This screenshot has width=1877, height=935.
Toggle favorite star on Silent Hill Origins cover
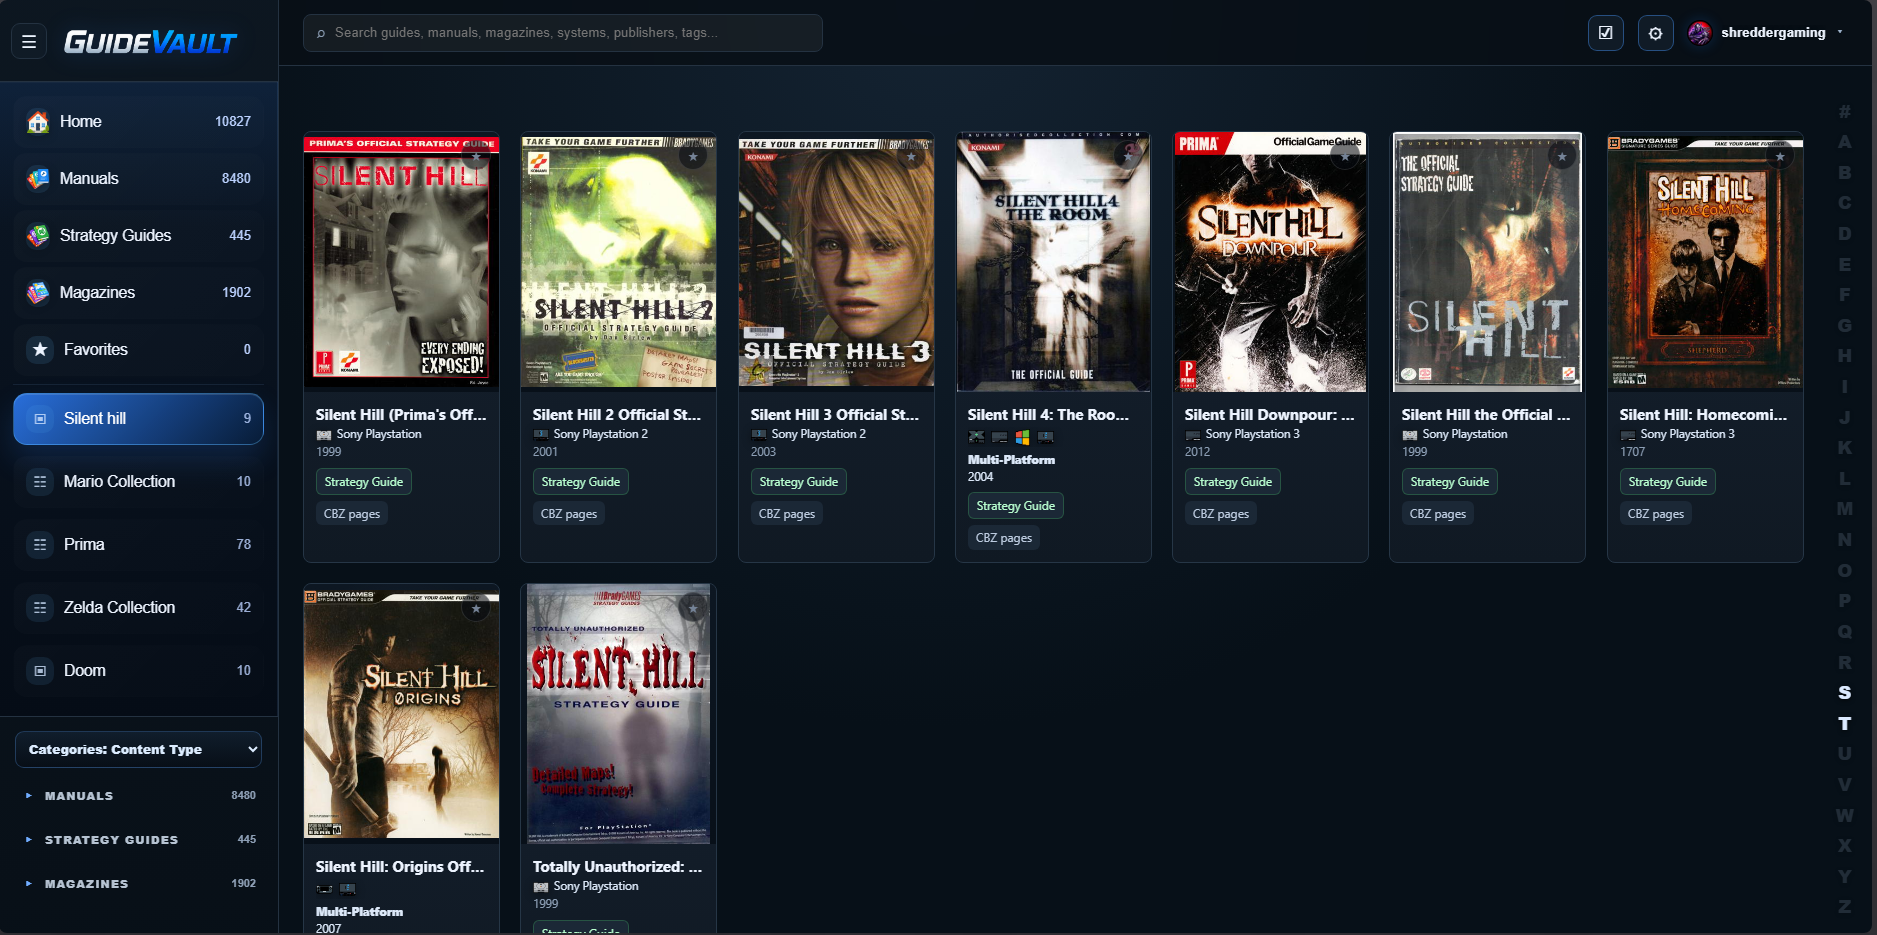tap(476, 609)
